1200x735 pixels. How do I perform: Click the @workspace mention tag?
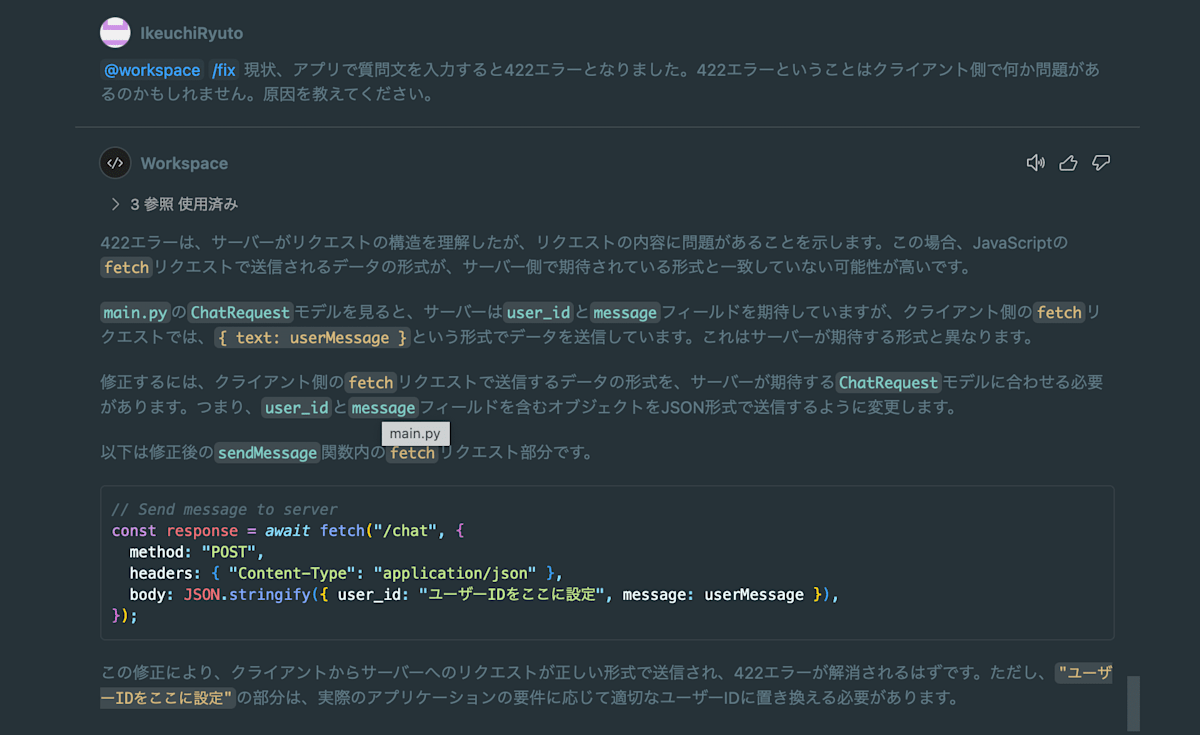[153, 70]
